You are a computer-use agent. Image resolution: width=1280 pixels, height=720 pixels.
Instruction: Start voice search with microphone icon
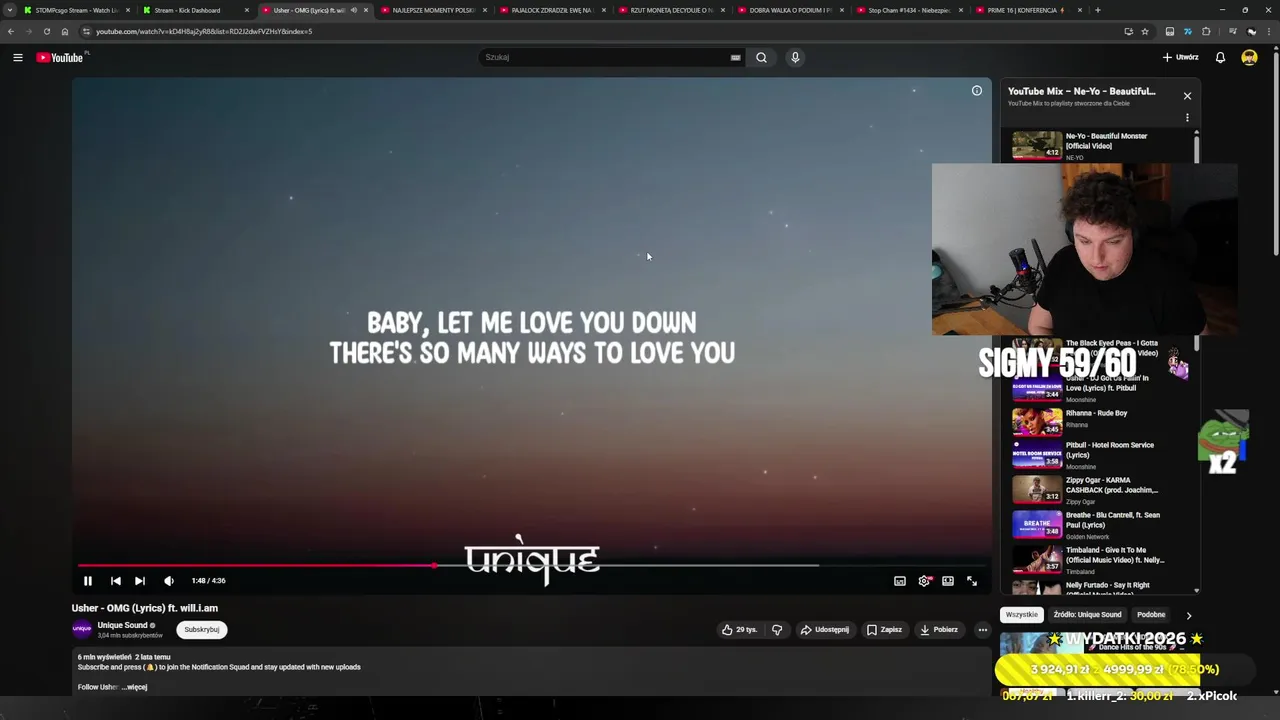[x=795, y=57]
